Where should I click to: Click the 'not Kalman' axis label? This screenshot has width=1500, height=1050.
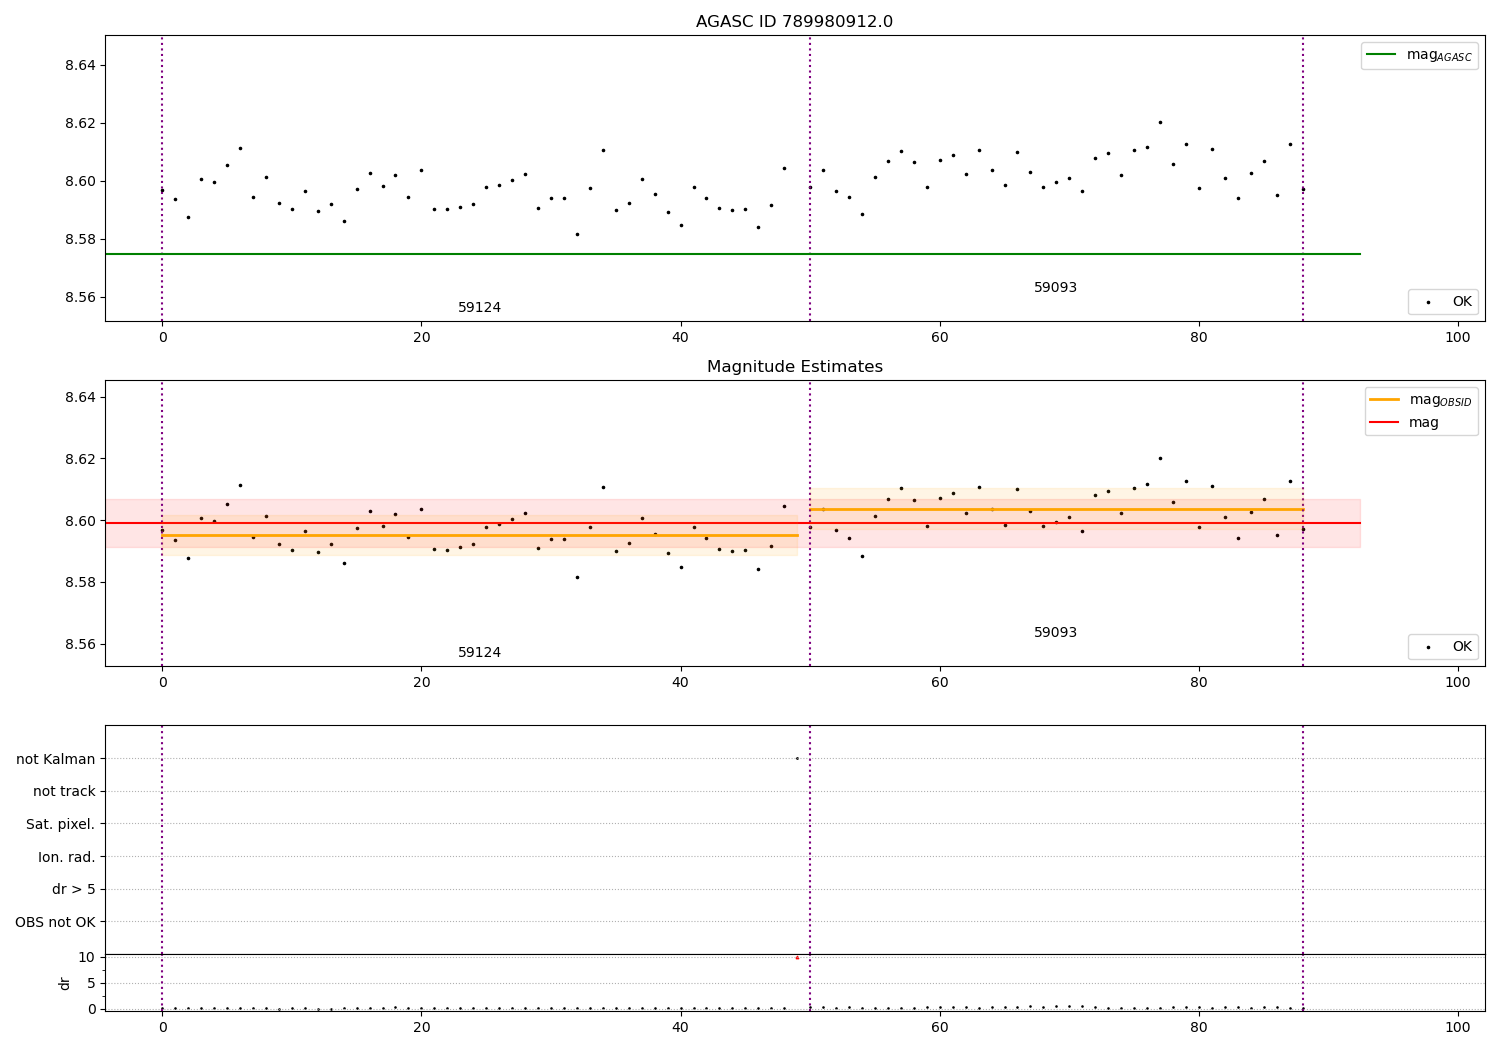56,759
